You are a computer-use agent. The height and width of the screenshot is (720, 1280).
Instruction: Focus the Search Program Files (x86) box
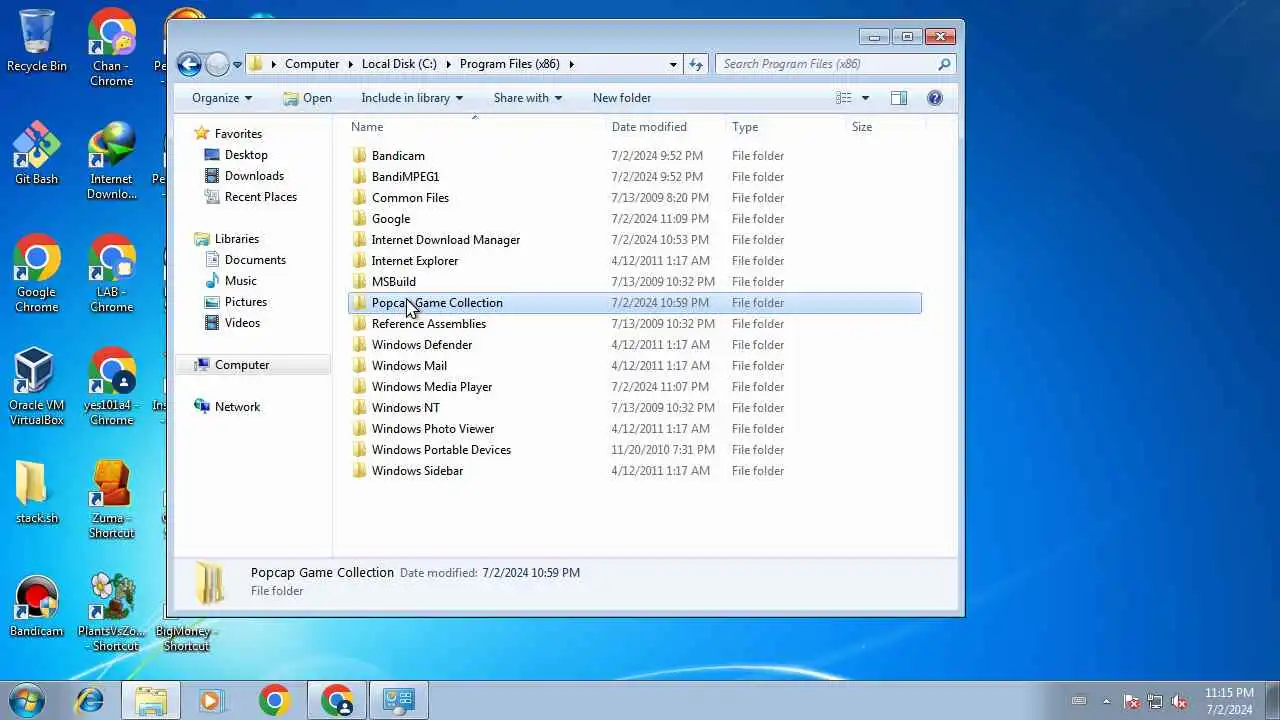(835, 64)
